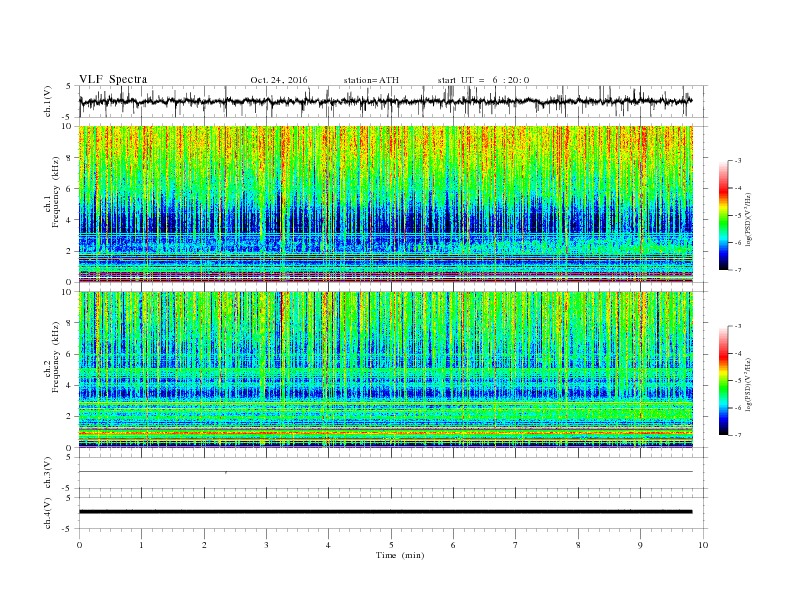
Task: Click time-axis tick label "9" at bottom
Action: 640,545
